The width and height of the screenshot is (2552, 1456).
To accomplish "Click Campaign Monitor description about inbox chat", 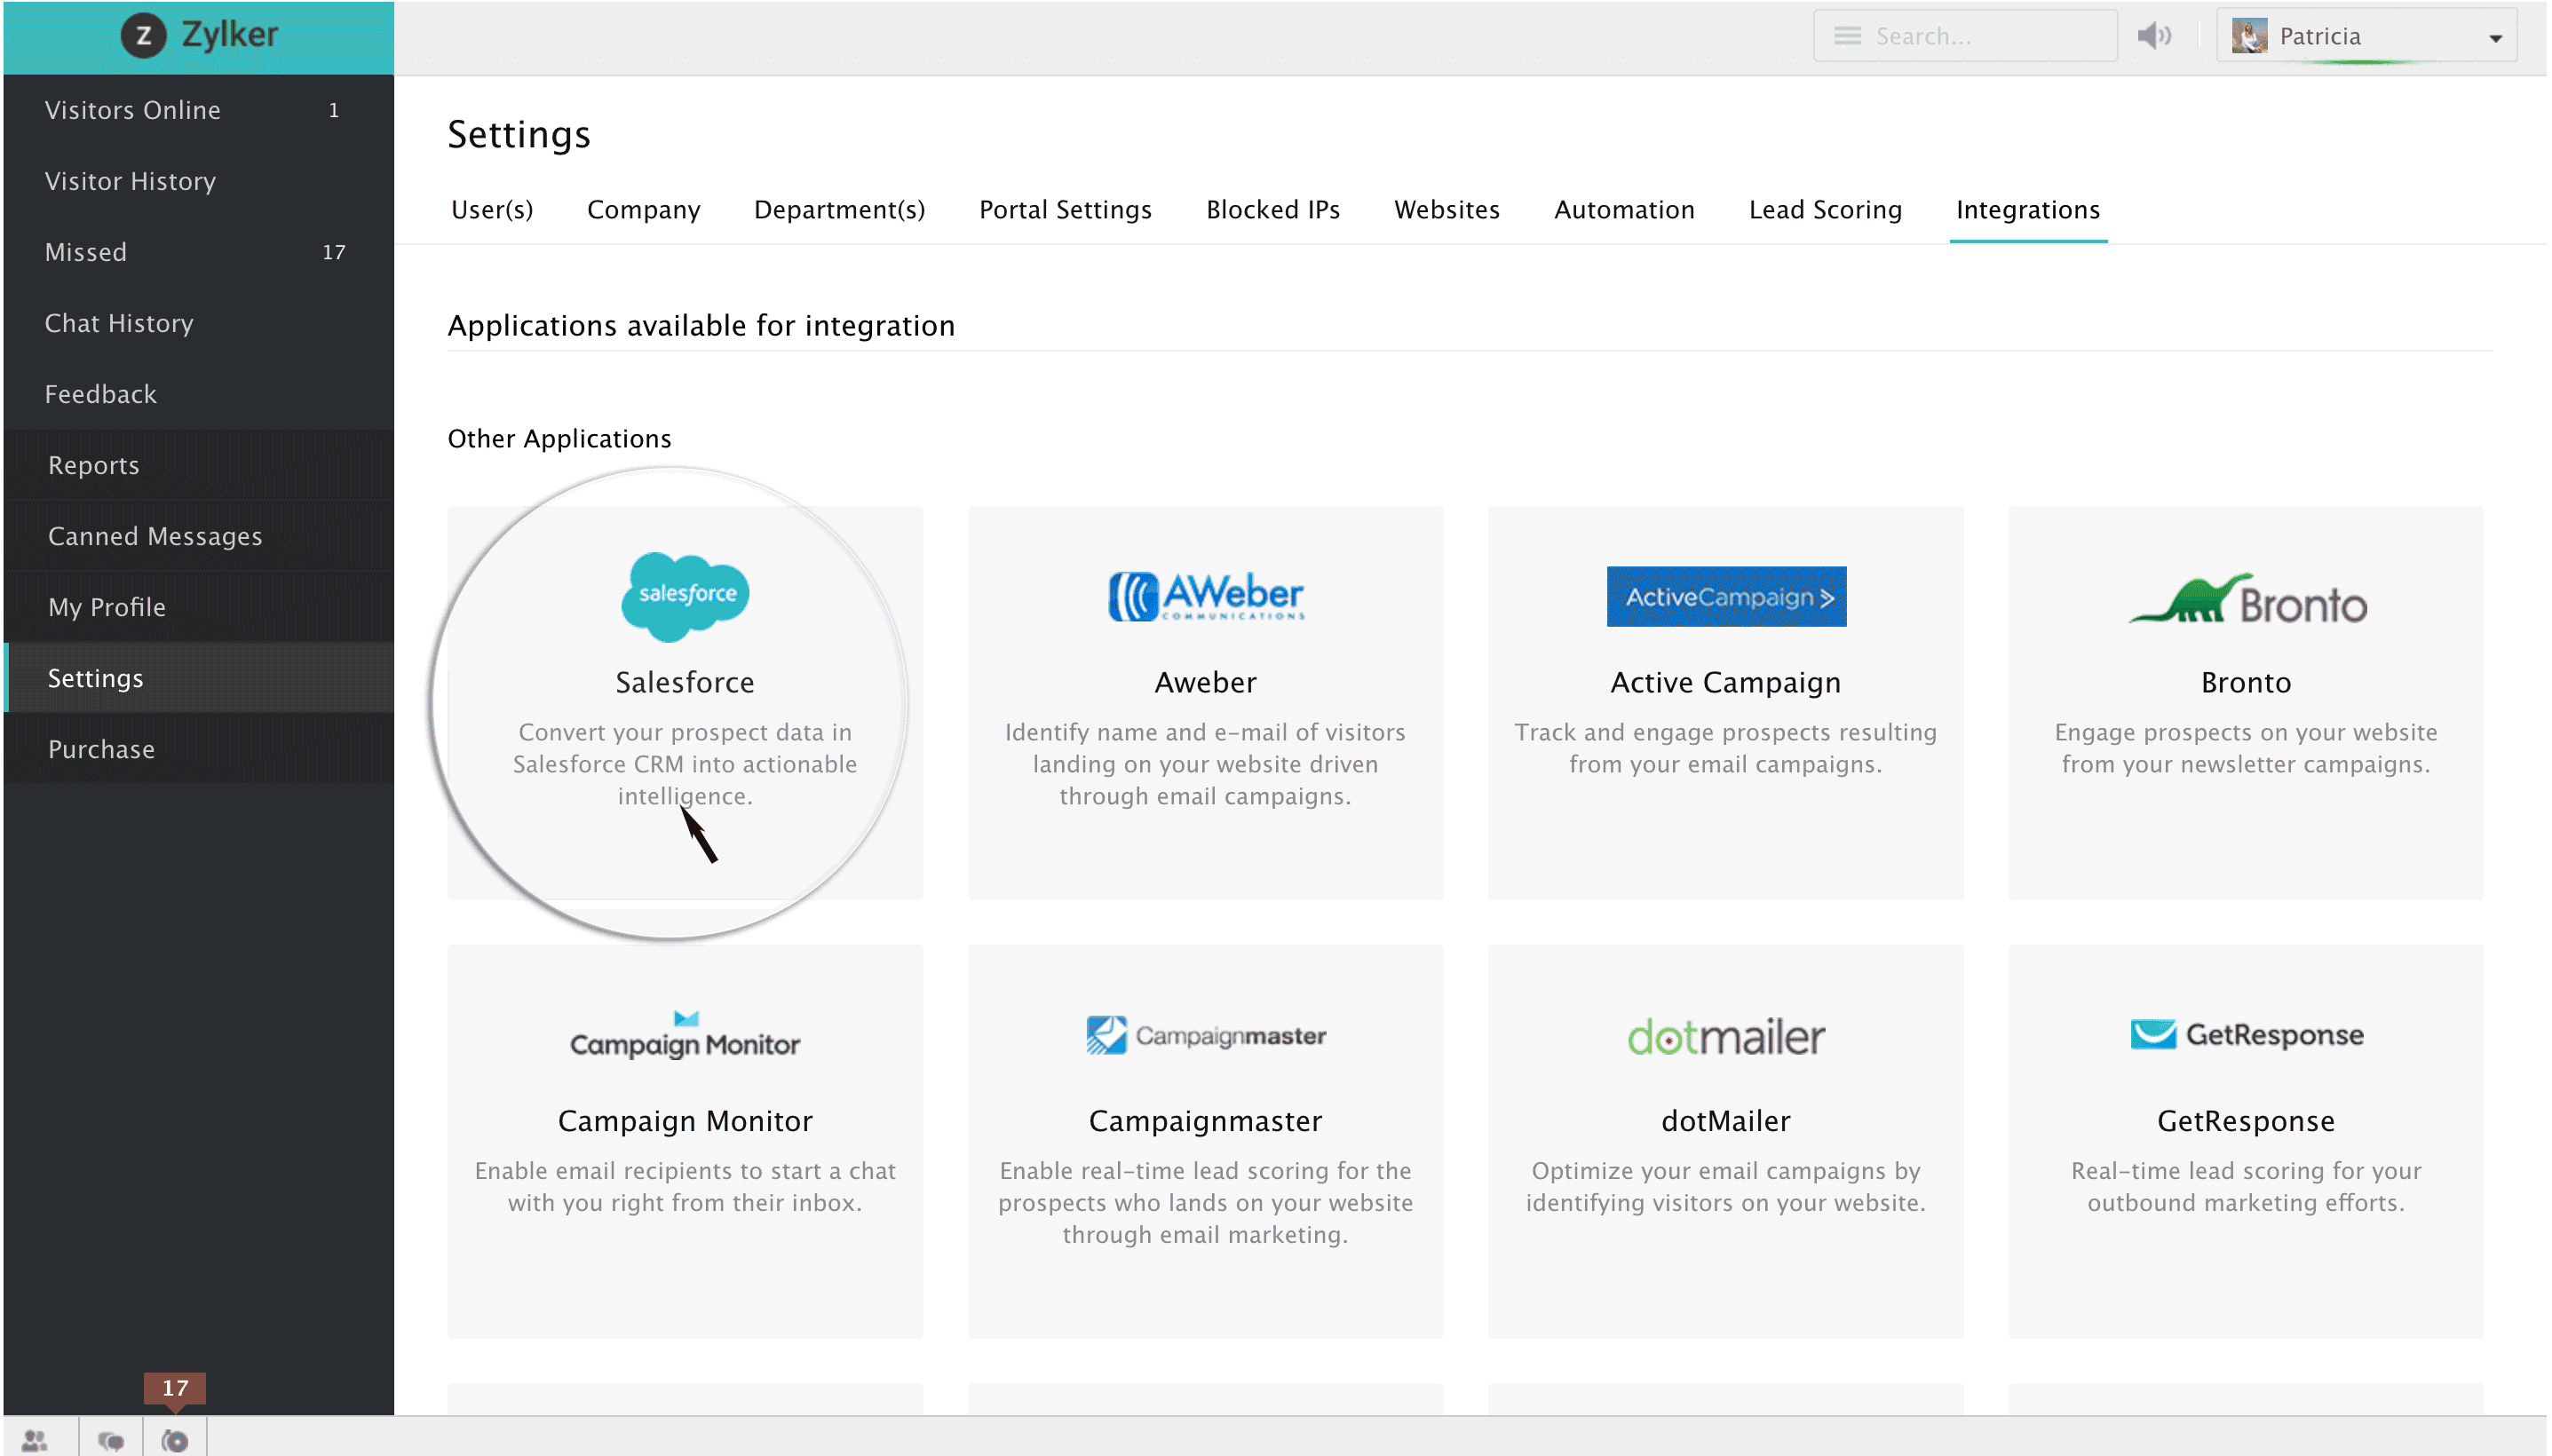I will tap(685, 1187).
